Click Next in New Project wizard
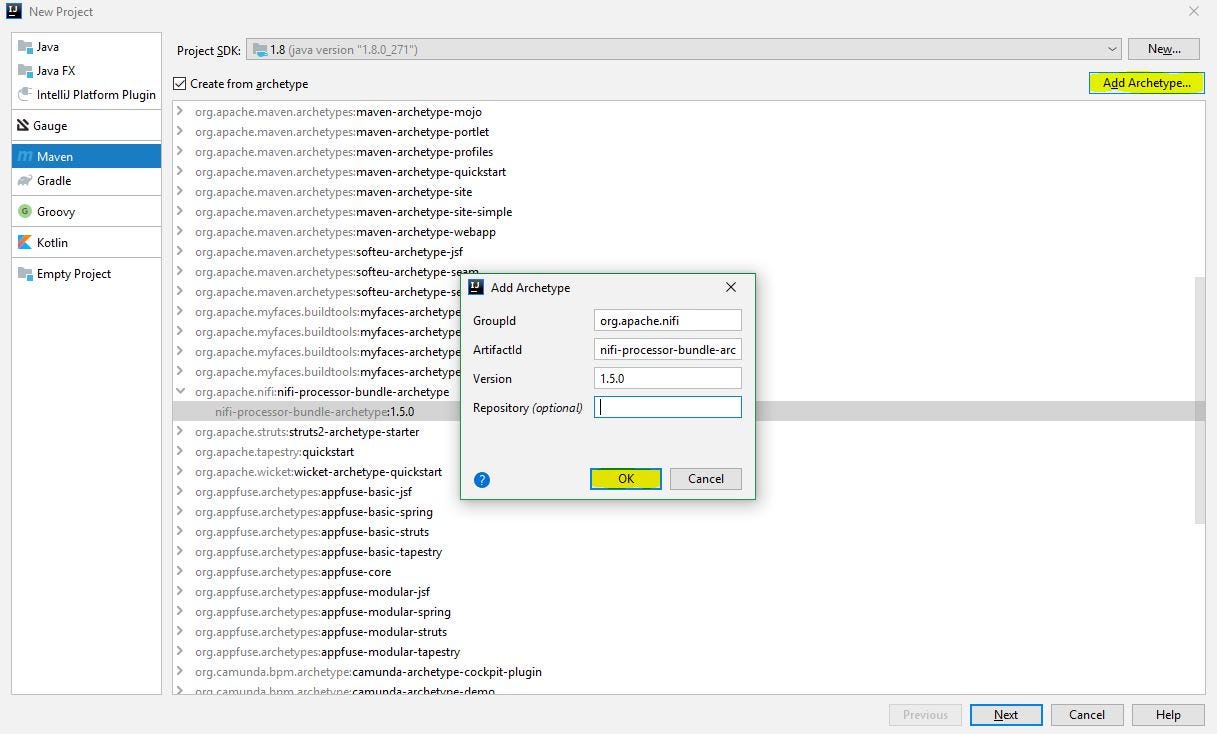The width and height of the screenshot is (1217, 734). coord(1006,715)
